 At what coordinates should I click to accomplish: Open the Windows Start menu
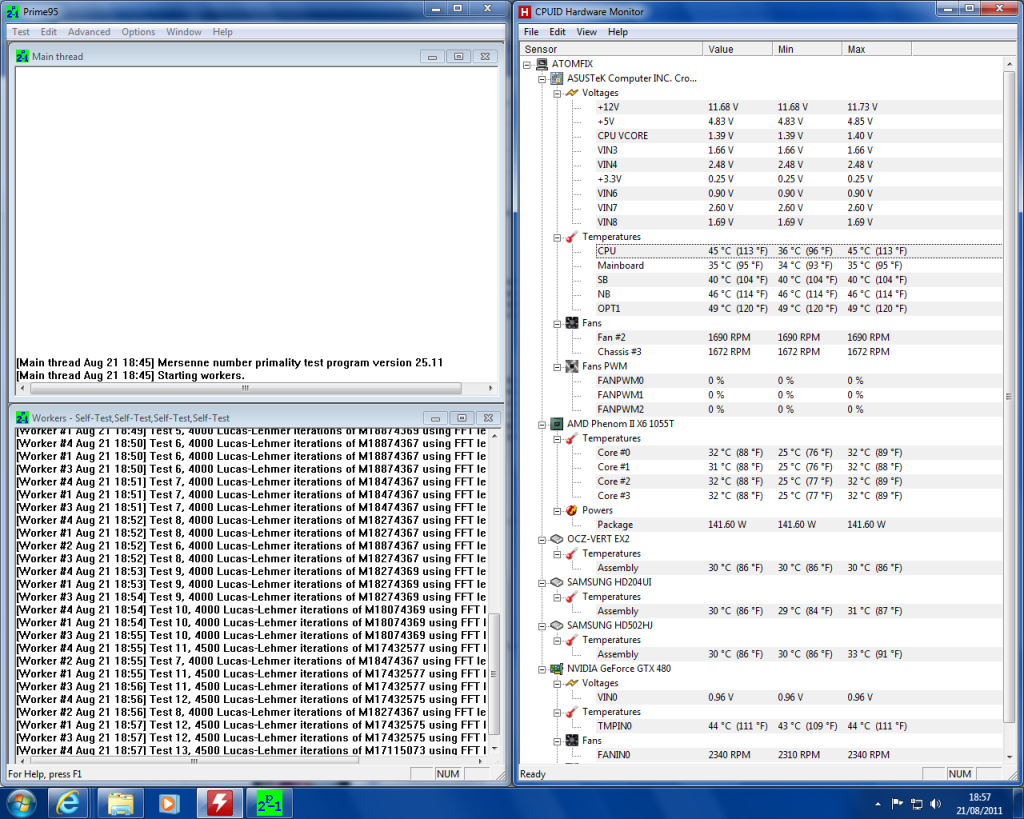tap(21, 803)
